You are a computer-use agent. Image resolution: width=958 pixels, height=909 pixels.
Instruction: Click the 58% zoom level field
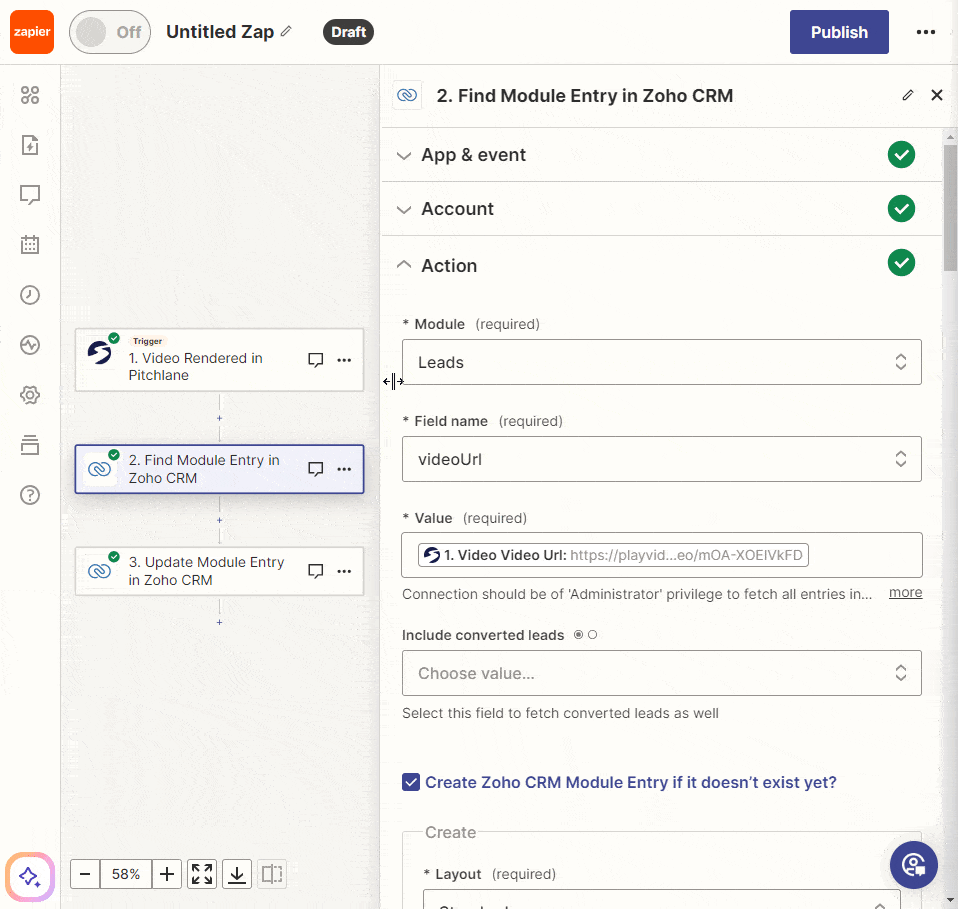[126, 874]
